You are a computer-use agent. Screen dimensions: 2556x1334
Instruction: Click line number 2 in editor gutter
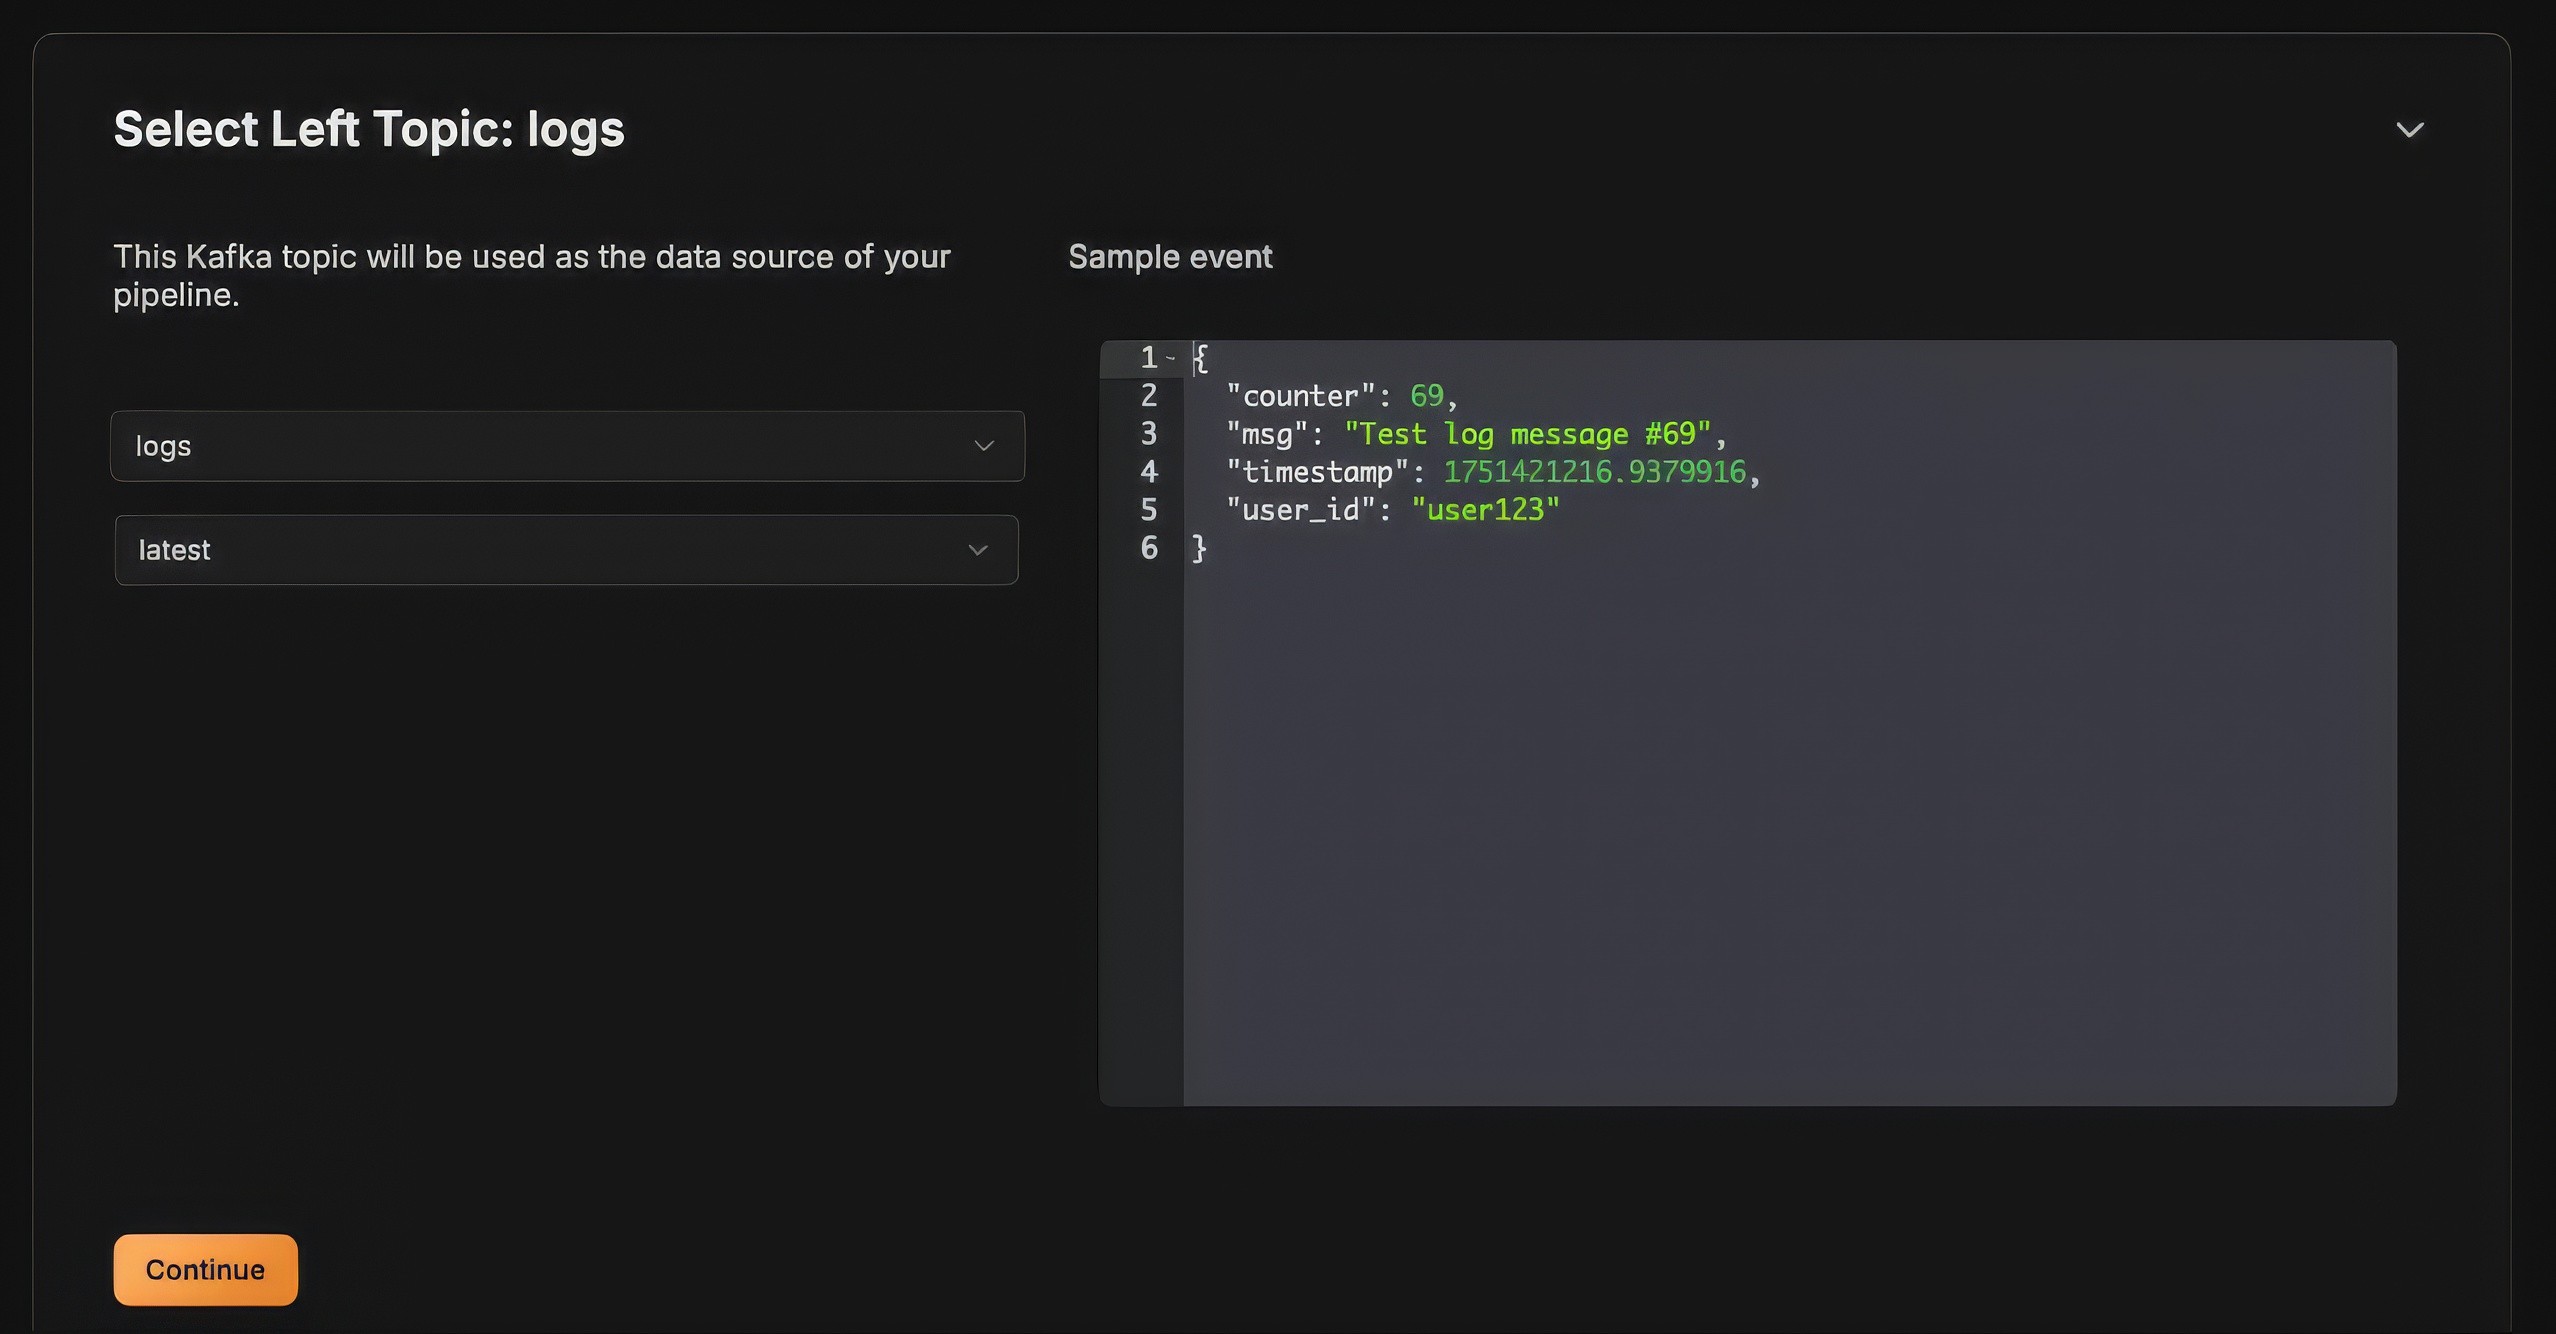pyautogui.click(x=1149, y=396)
